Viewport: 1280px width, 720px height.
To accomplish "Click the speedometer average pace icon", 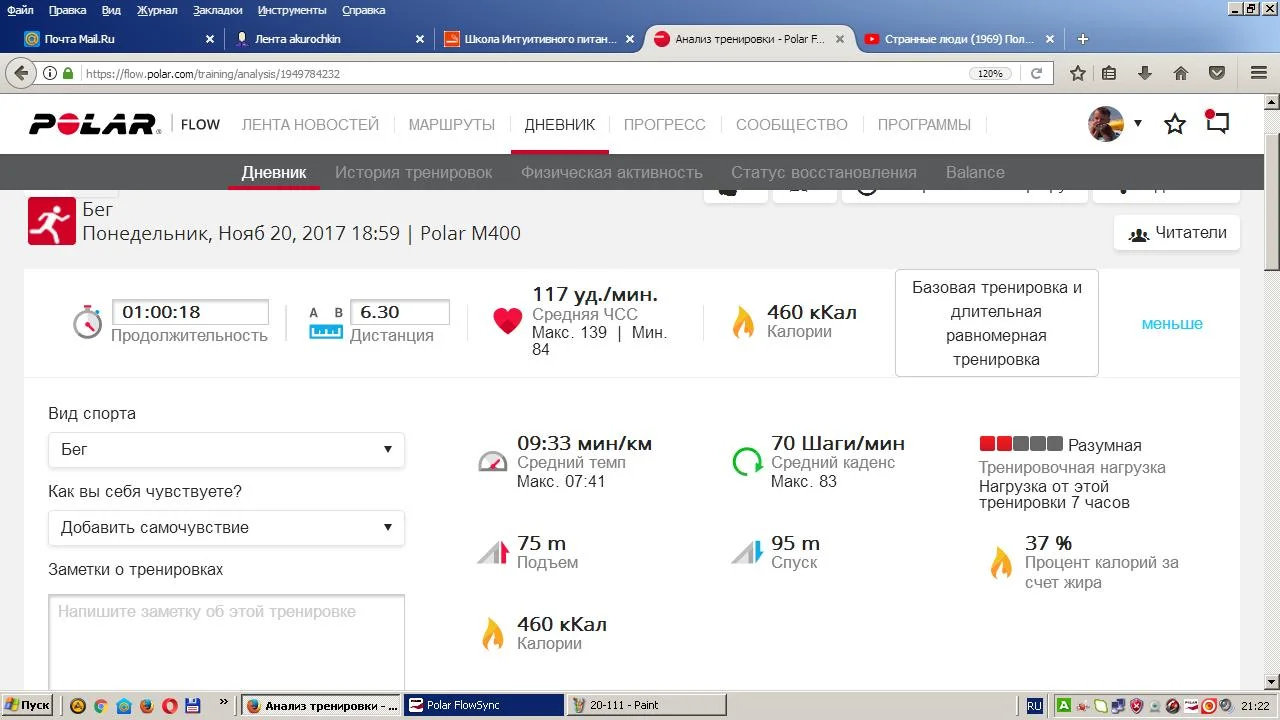I will click(x=492, y=462).
